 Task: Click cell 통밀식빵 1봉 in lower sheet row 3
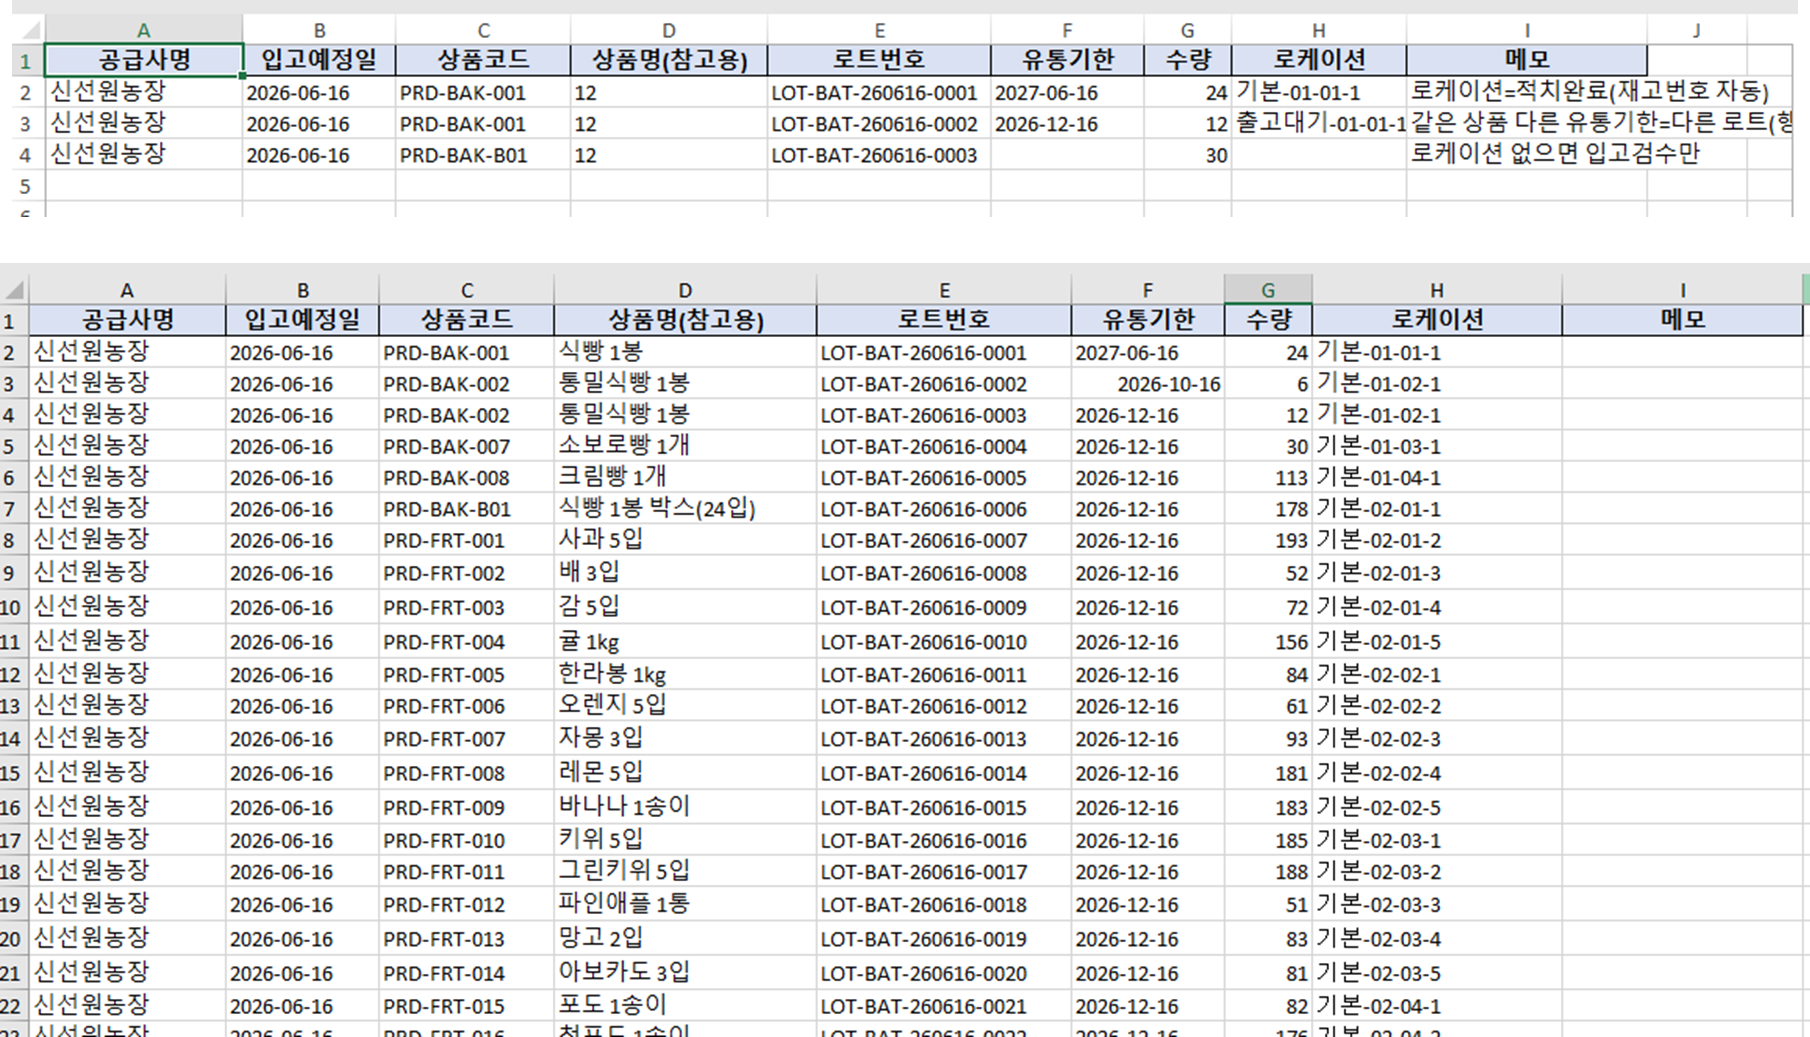[684, 384]
